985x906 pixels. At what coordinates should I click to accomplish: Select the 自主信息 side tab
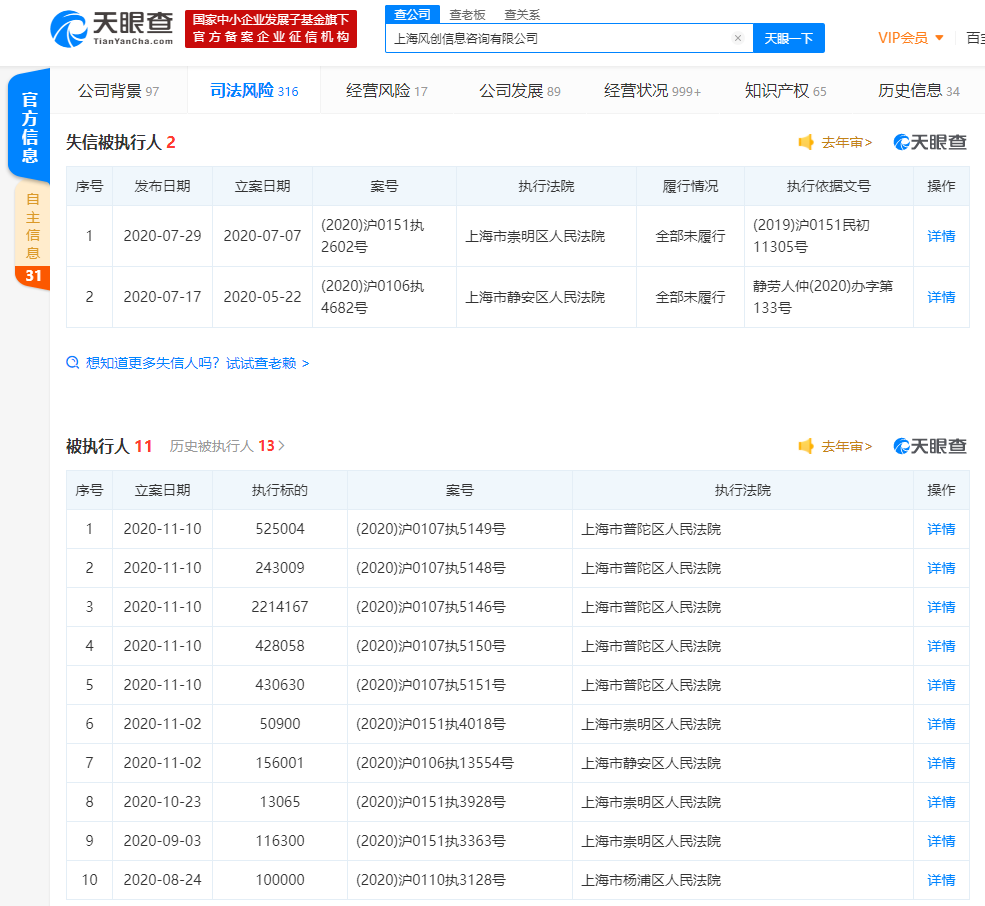[33, 226]
